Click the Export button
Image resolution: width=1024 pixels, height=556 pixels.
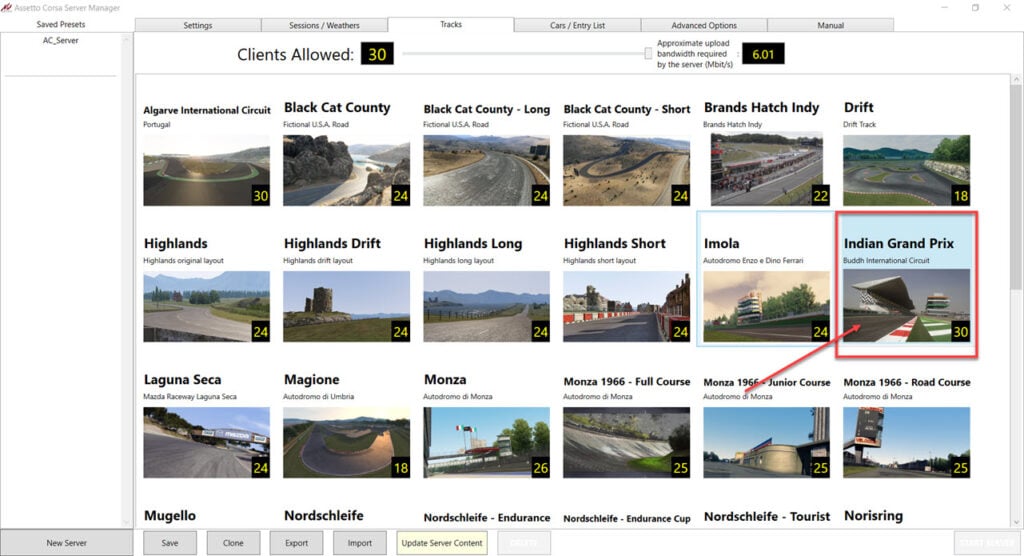(296, 543)
